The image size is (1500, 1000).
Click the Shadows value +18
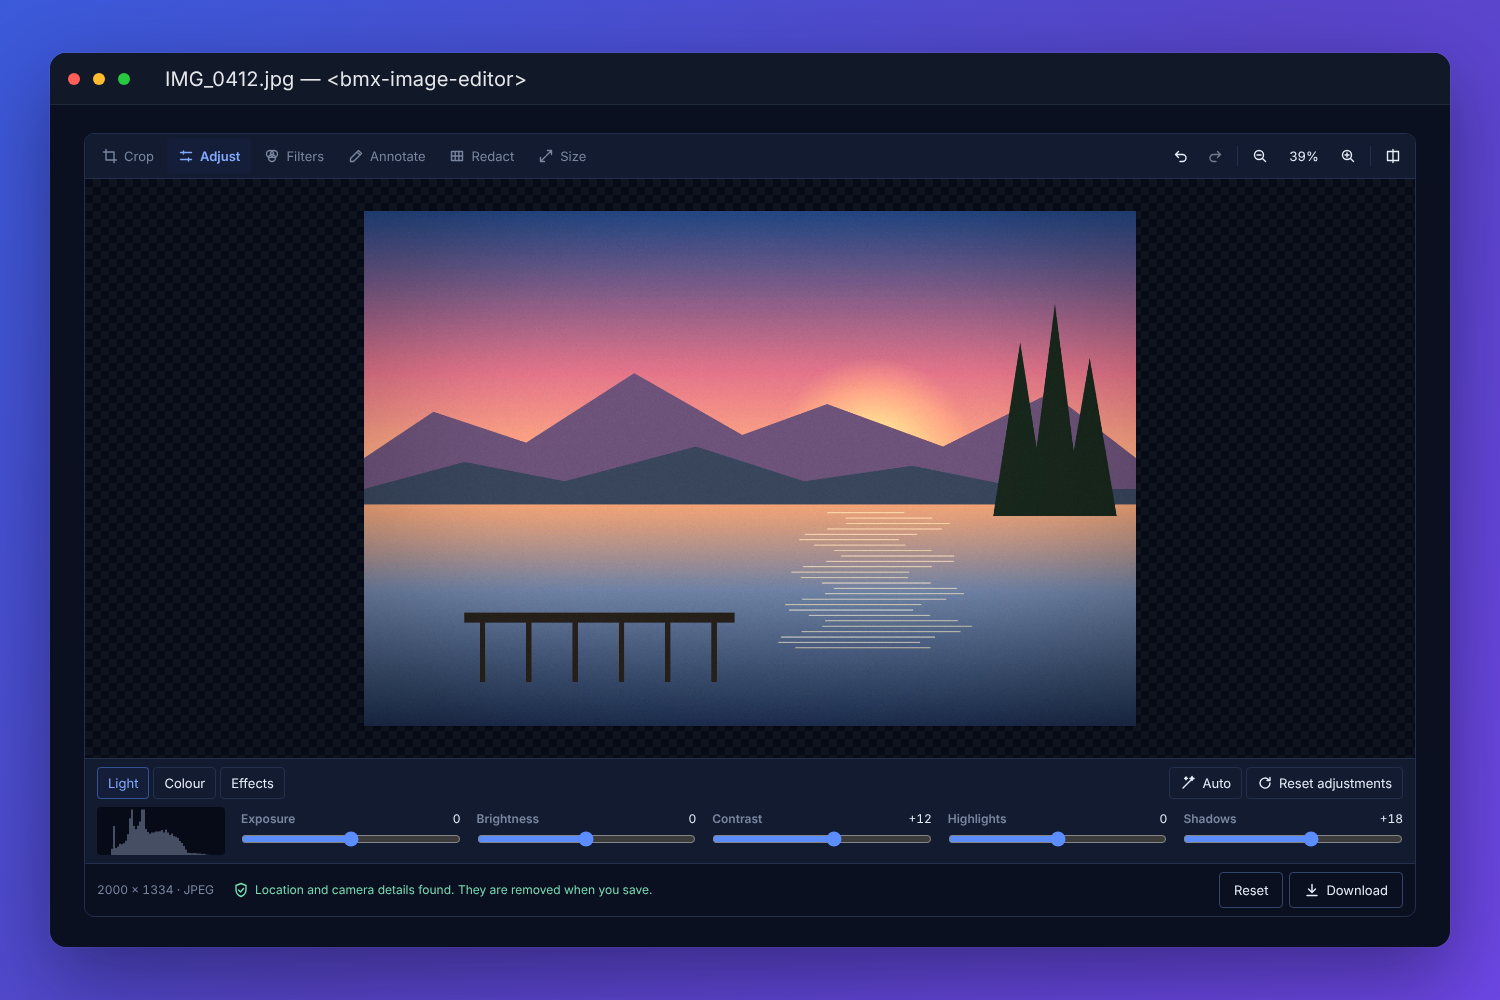(1391, 819)
